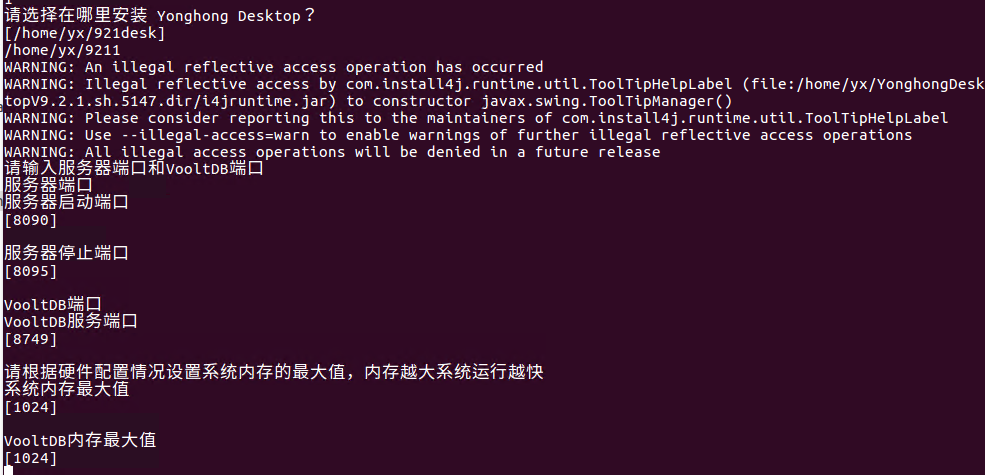This screenshot has height=475, width=985.
Task: Click the 'denied in a future release' warning
Action: coord(332,152)
